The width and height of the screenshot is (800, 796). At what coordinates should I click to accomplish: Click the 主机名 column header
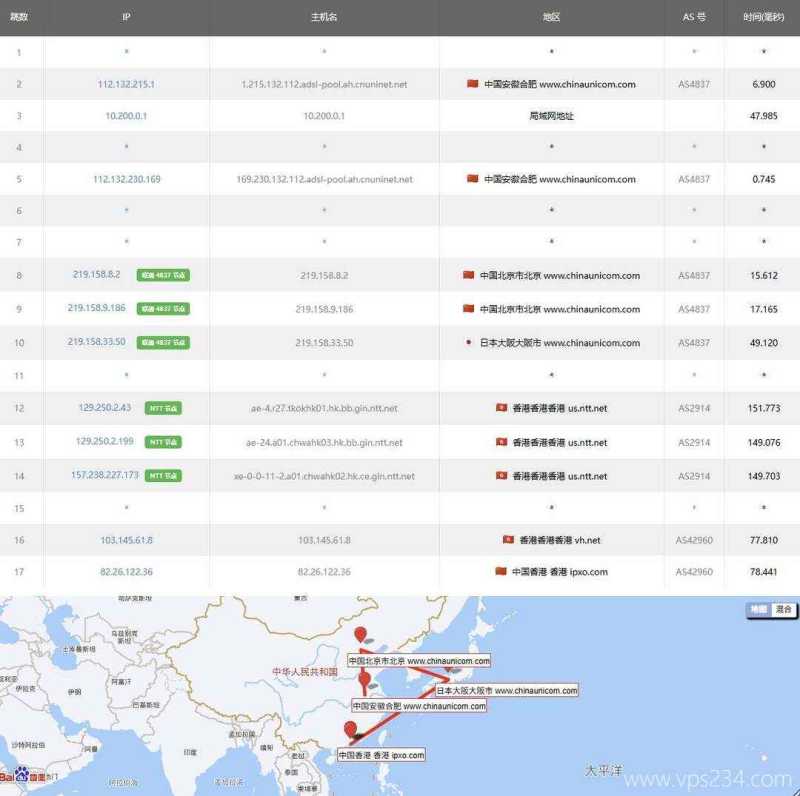pyautogui.click(x=323, y=17)
